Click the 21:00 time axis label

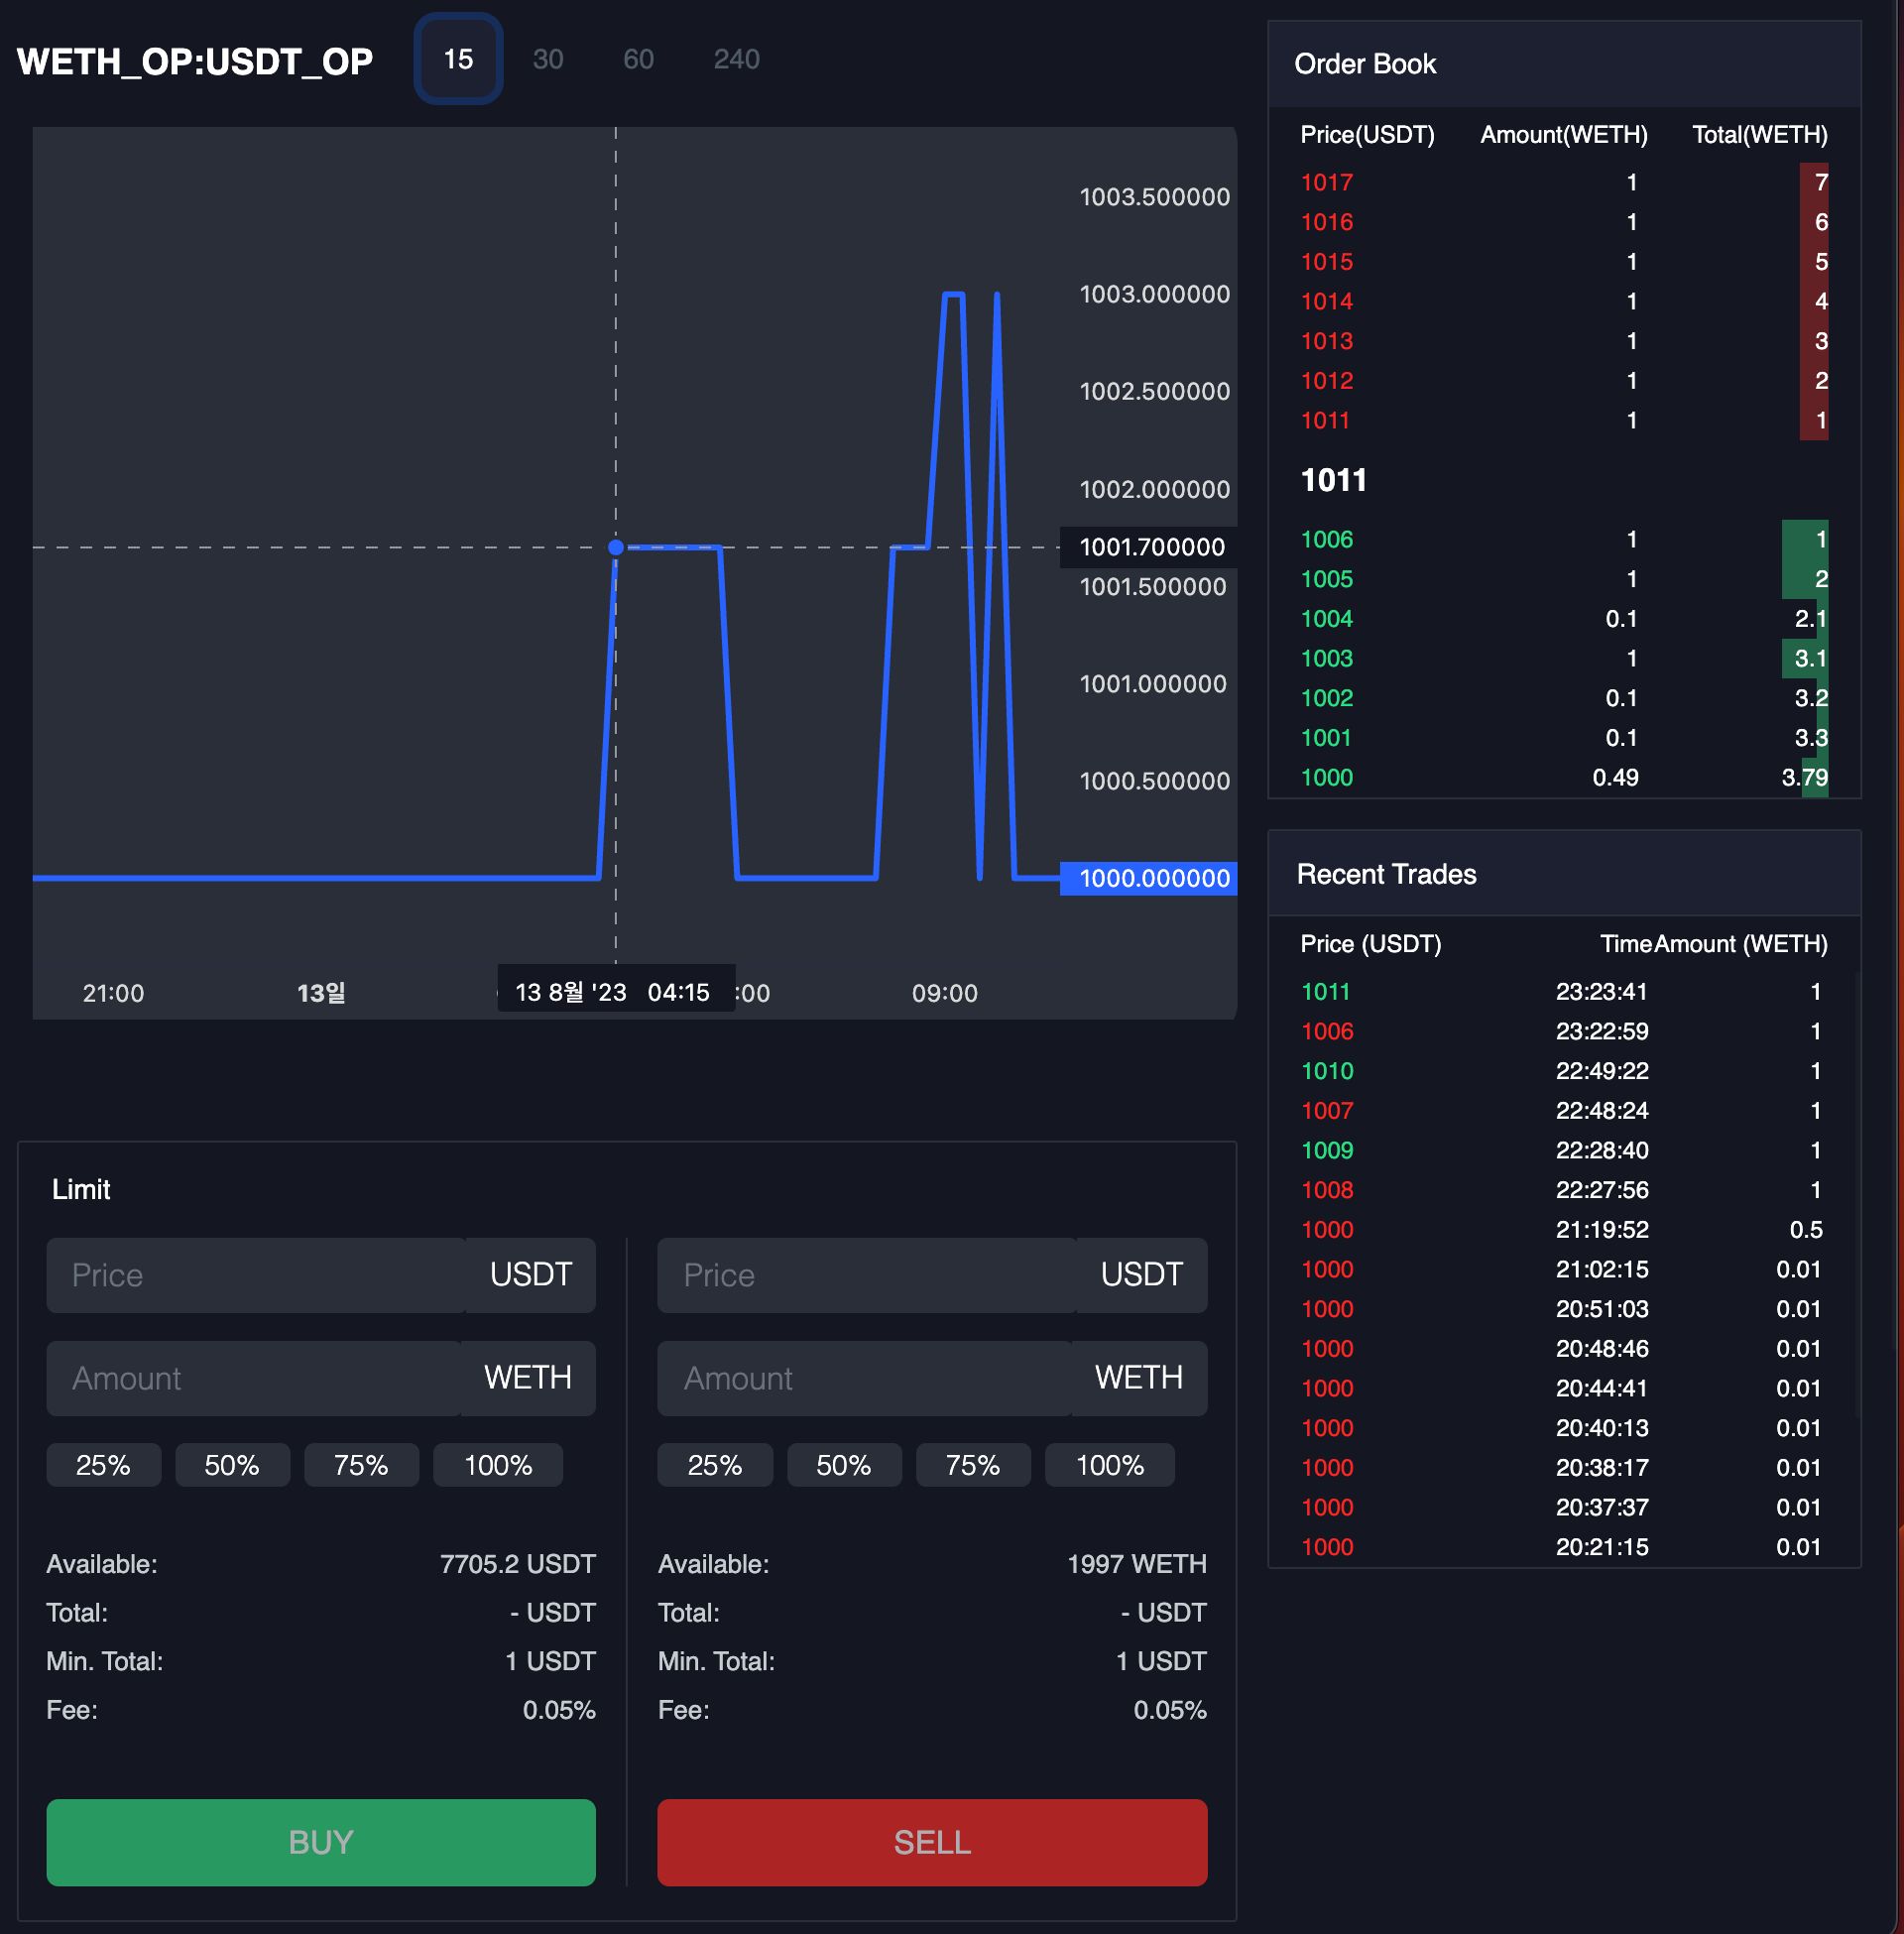click(x=113, y=993)
